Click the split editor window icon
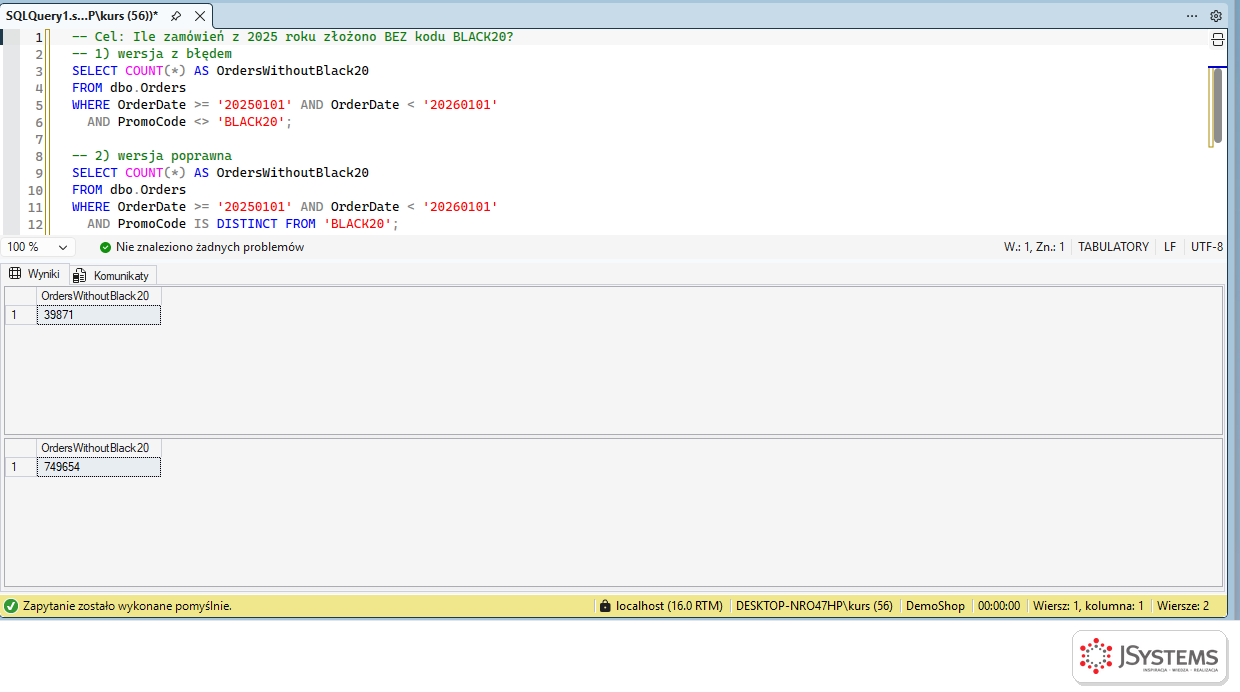This screenshot has width=1240, height=692. pyautogui.click(x=1218, y=40)
